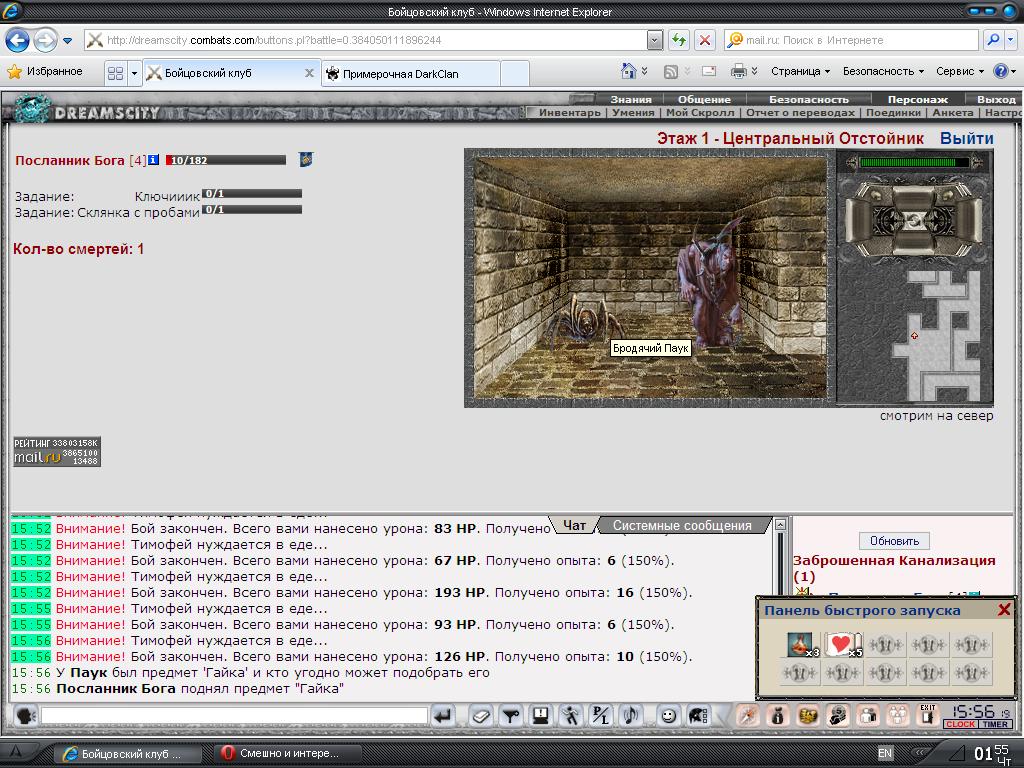Expand the Print icon dropdown arrow
The height and width of the screenshot is (768, 1024).
[754, 71]
